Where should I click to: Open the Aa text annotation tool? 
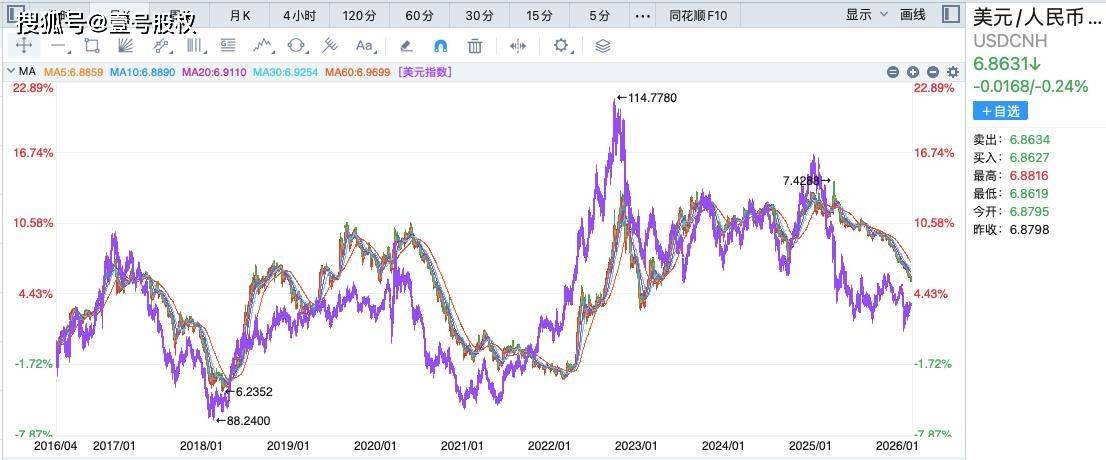click(x=364, y=45)
